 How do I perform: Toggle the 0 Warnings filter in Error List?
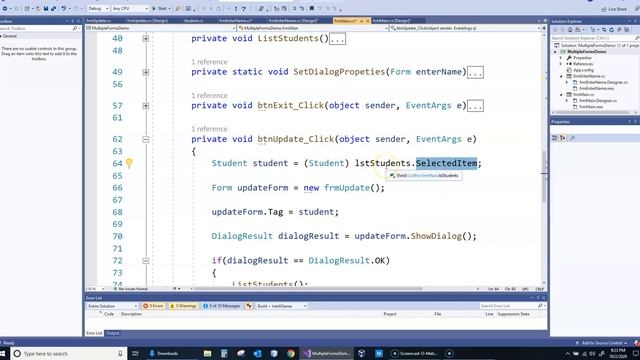coord(183,306)
